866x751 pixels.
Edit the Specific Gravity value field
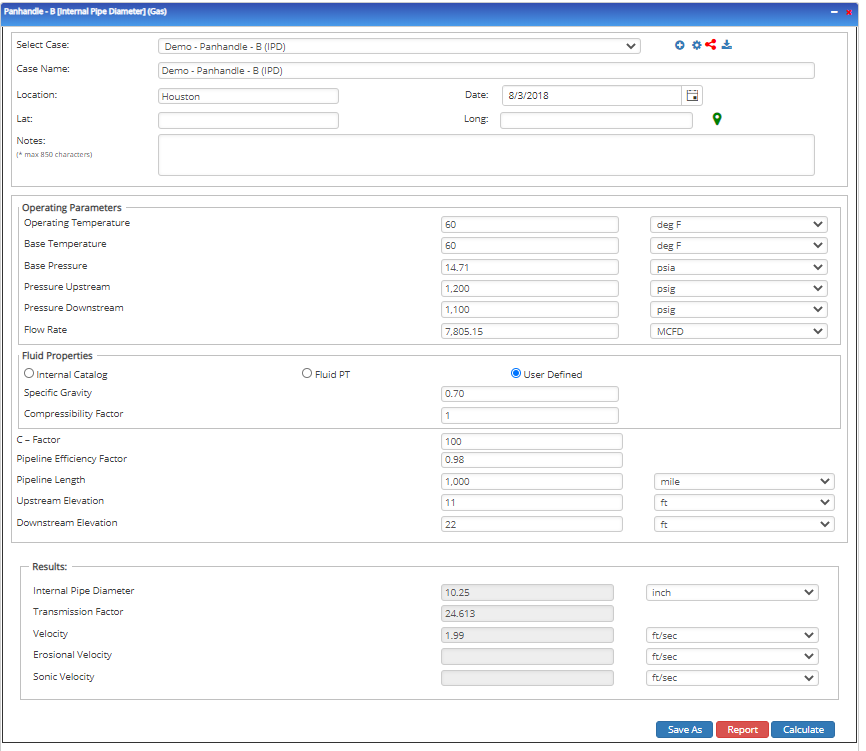(x=530, y=394)
